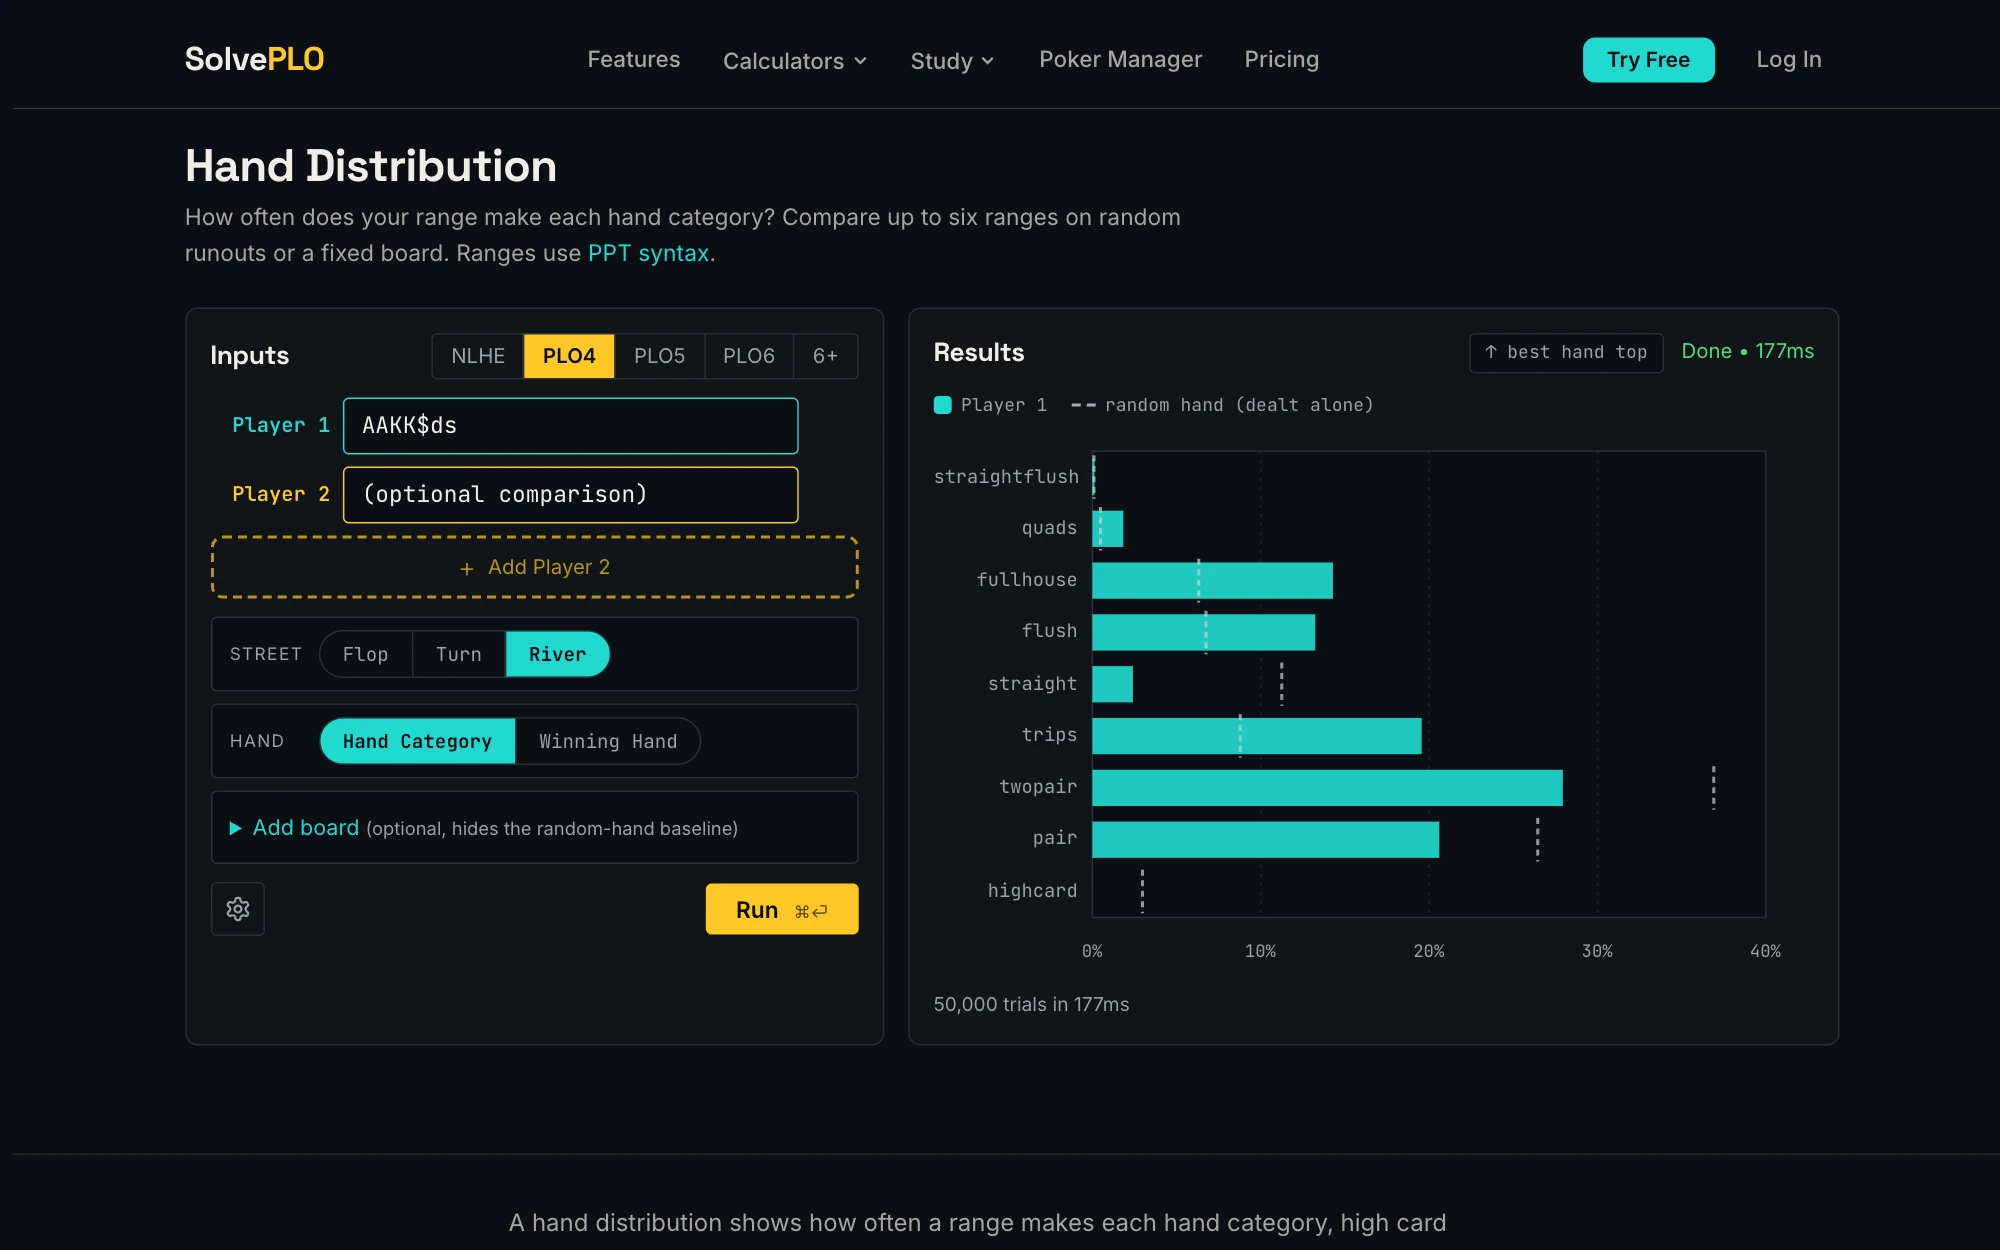This screenshot has width=2000, height=1250.
Task: Select the Turn street option
Action: click(459, 654)
